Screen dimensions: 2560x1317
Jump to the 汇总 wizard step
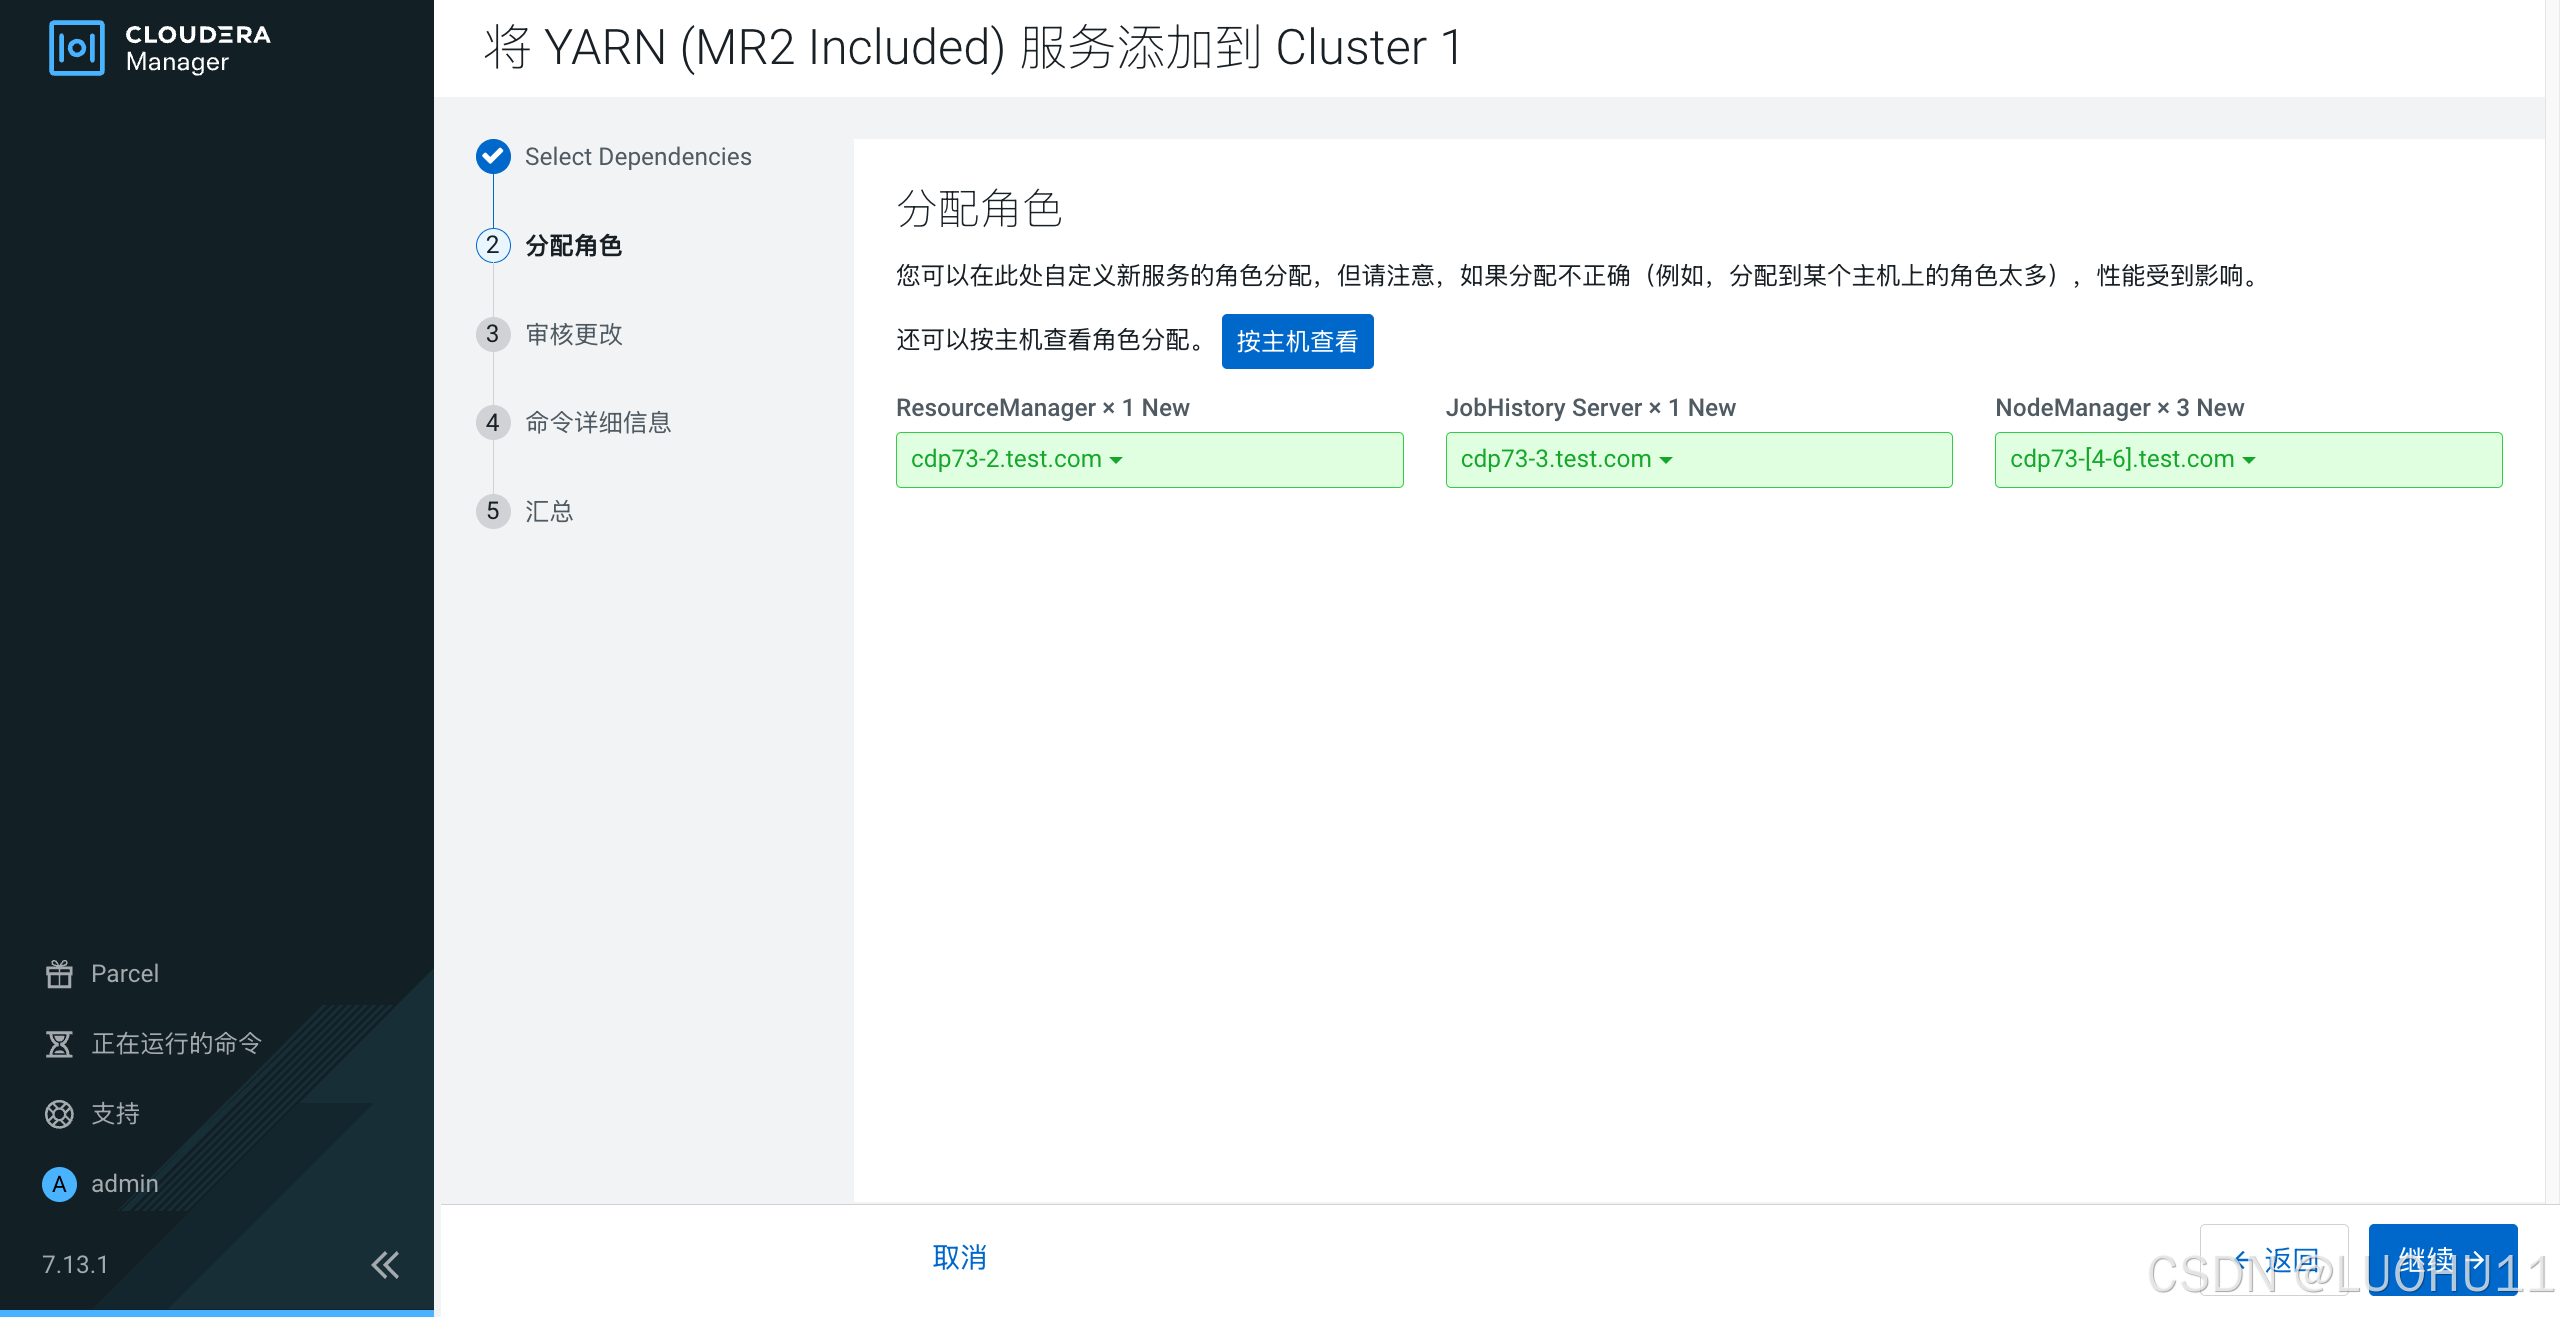point(549,511)
